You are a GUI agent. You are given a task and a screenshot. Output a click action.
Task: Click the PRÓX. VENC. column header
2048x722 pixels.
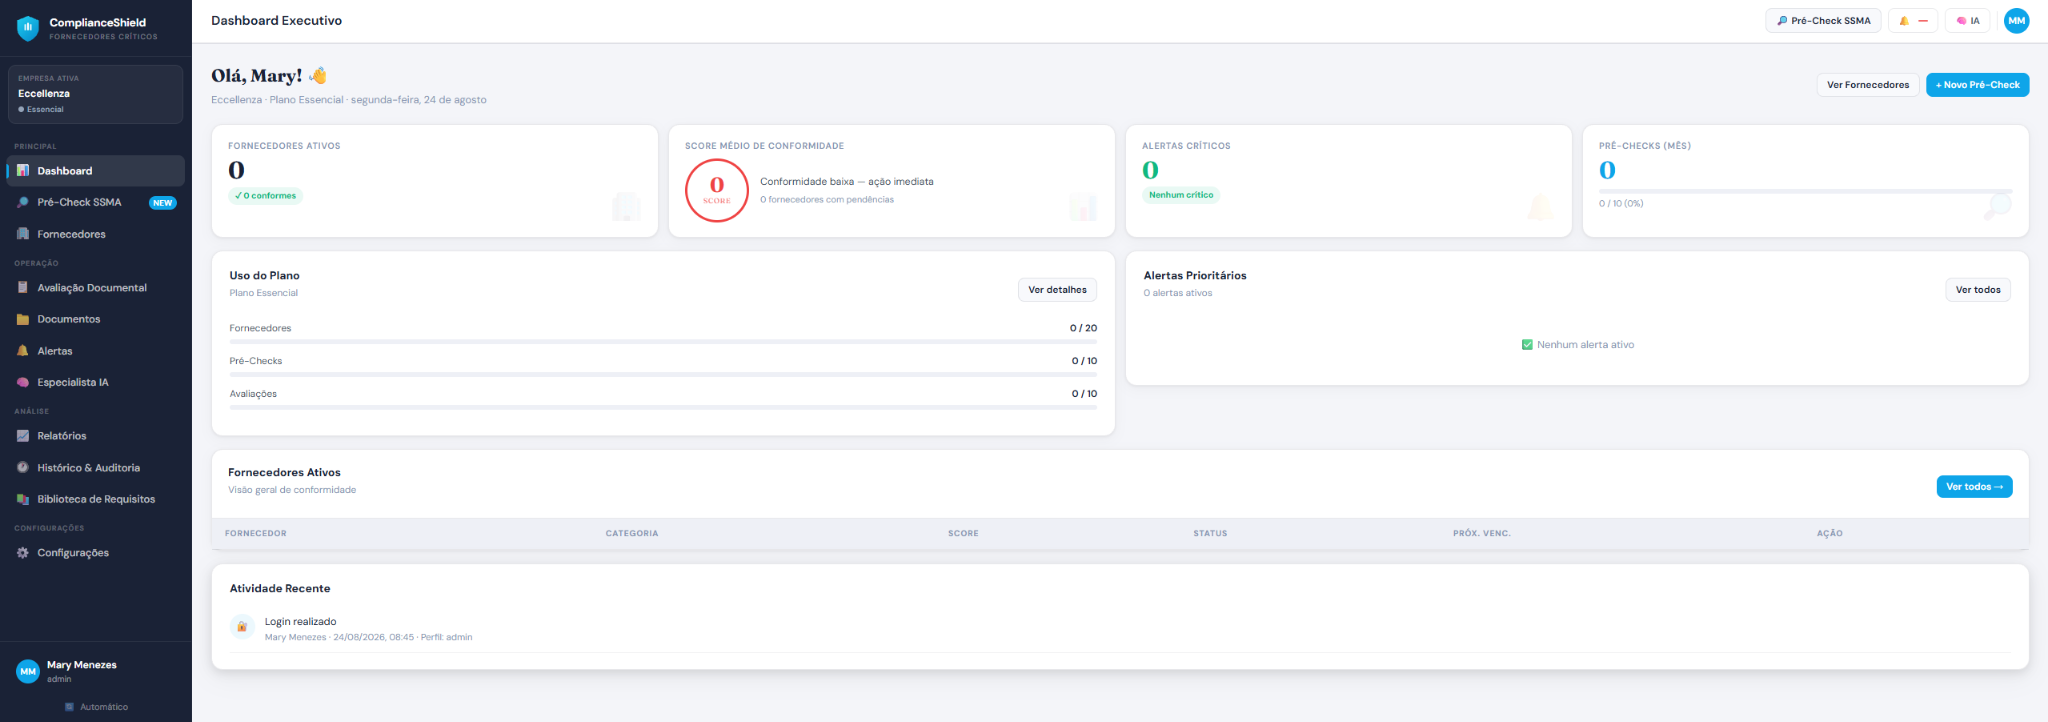[1482, 534]
